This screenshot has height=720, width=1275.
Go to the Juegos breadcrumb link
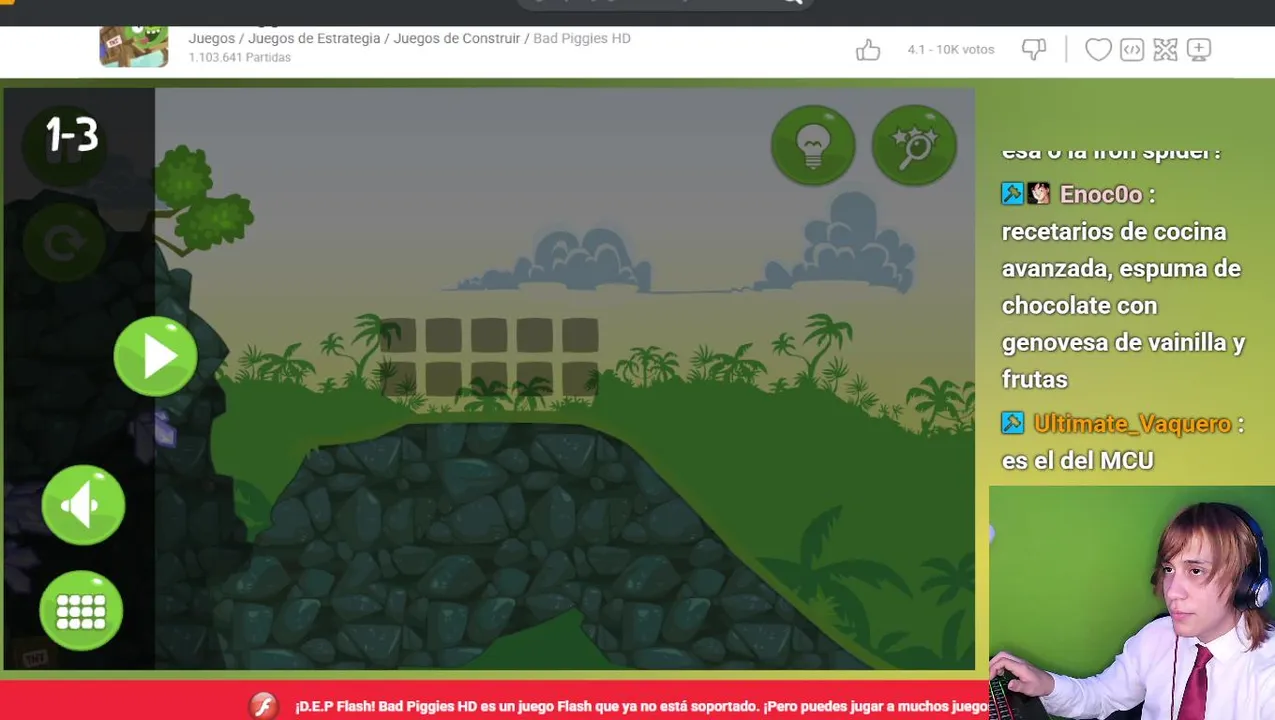[212, 38]
